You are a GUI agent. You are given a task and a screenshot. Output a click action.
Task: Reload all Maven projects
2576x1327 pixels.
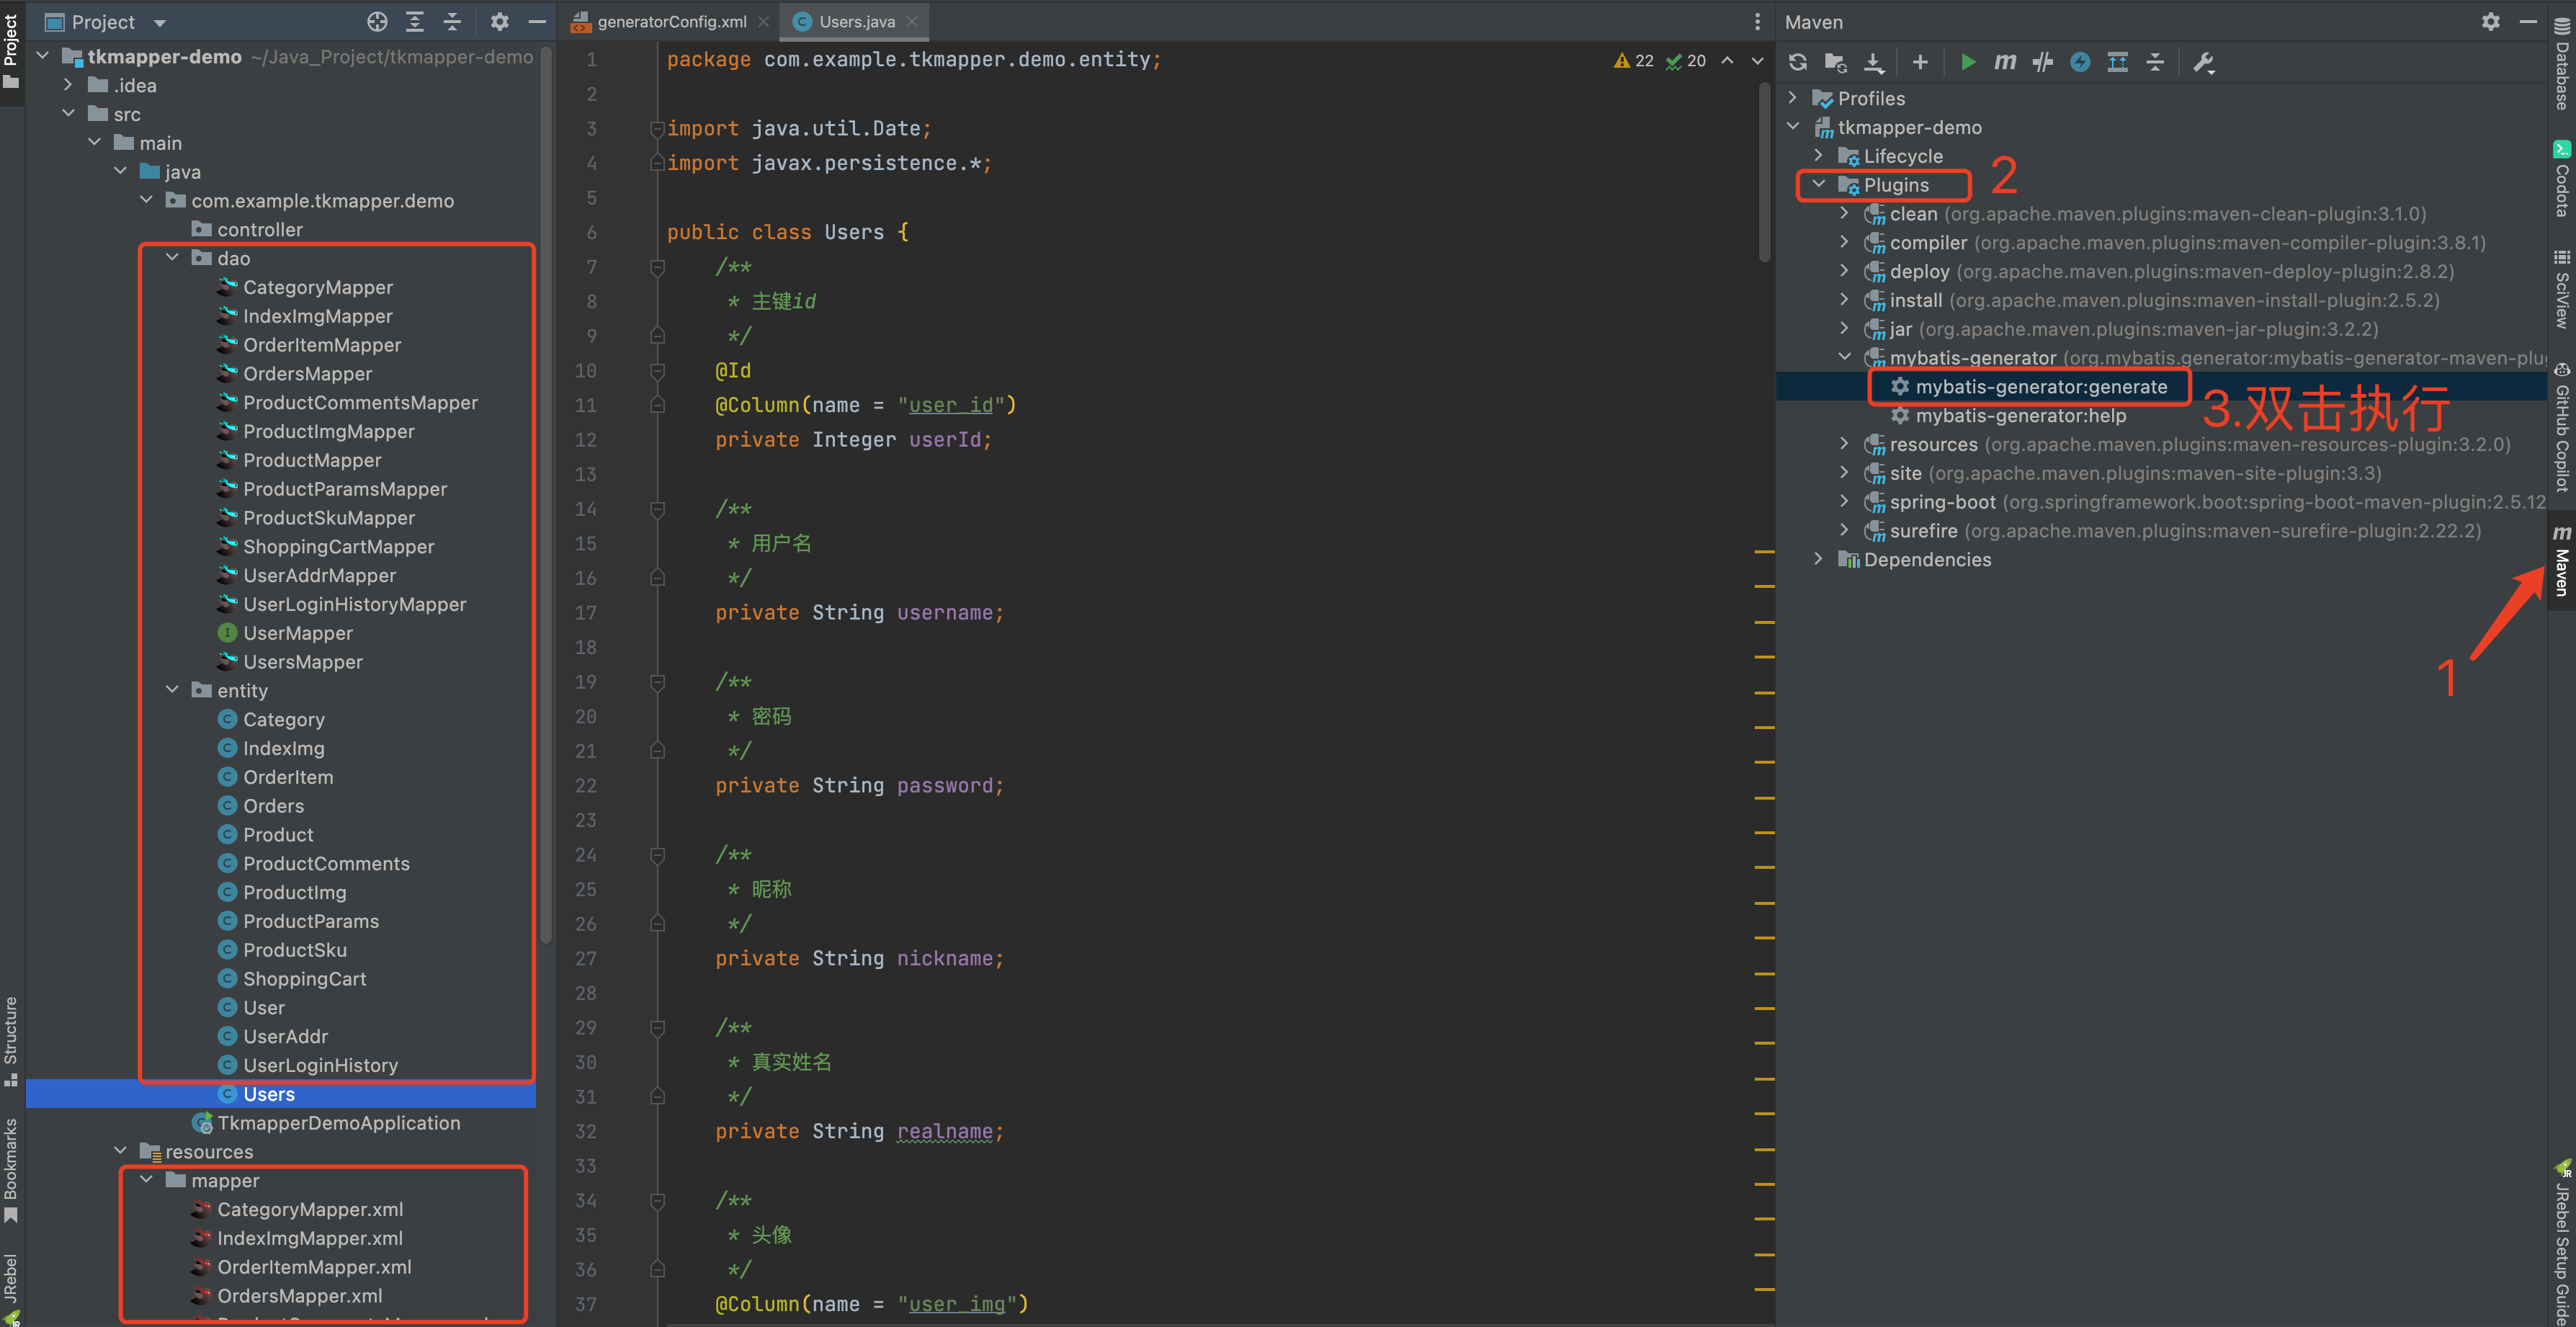click(x=1797, y=62)
